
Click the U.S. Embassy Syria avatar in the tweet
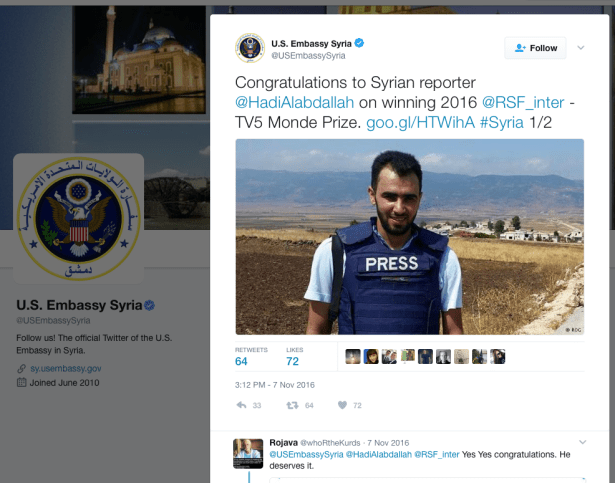click(250, 48)
